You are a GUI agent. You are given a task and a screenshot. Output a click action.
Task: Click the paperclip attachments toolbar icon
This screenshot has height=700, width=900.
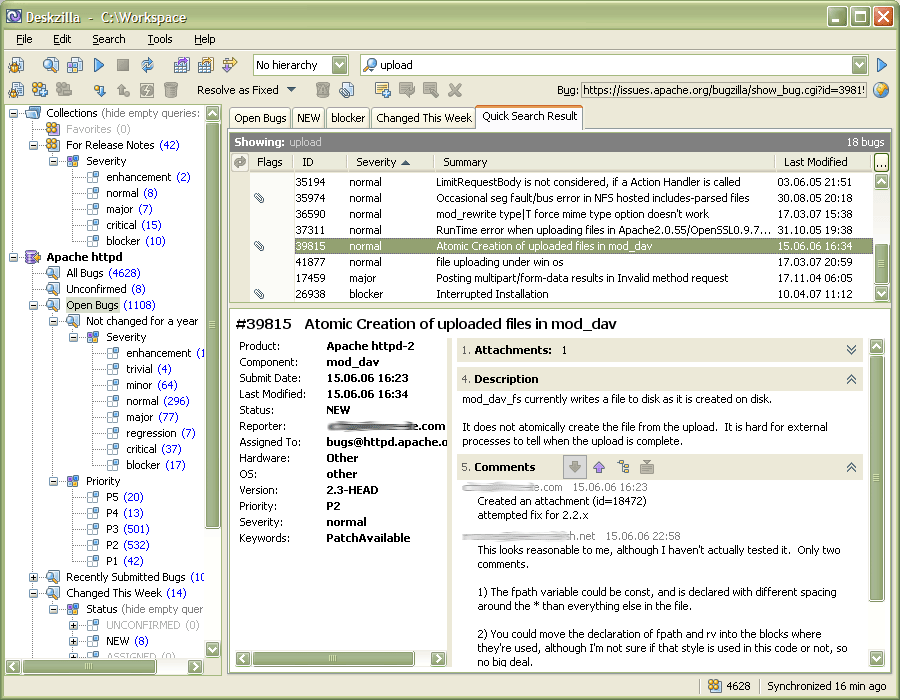point(346,90)
